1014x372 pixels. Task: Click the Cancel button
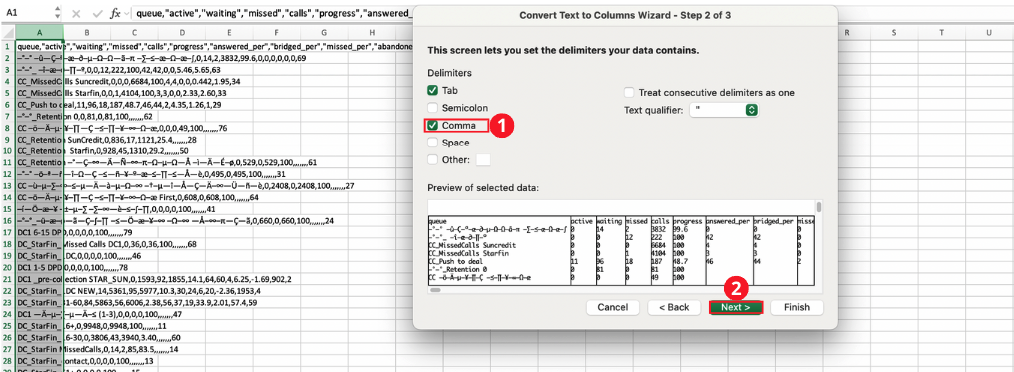click(x=613, y=307)
